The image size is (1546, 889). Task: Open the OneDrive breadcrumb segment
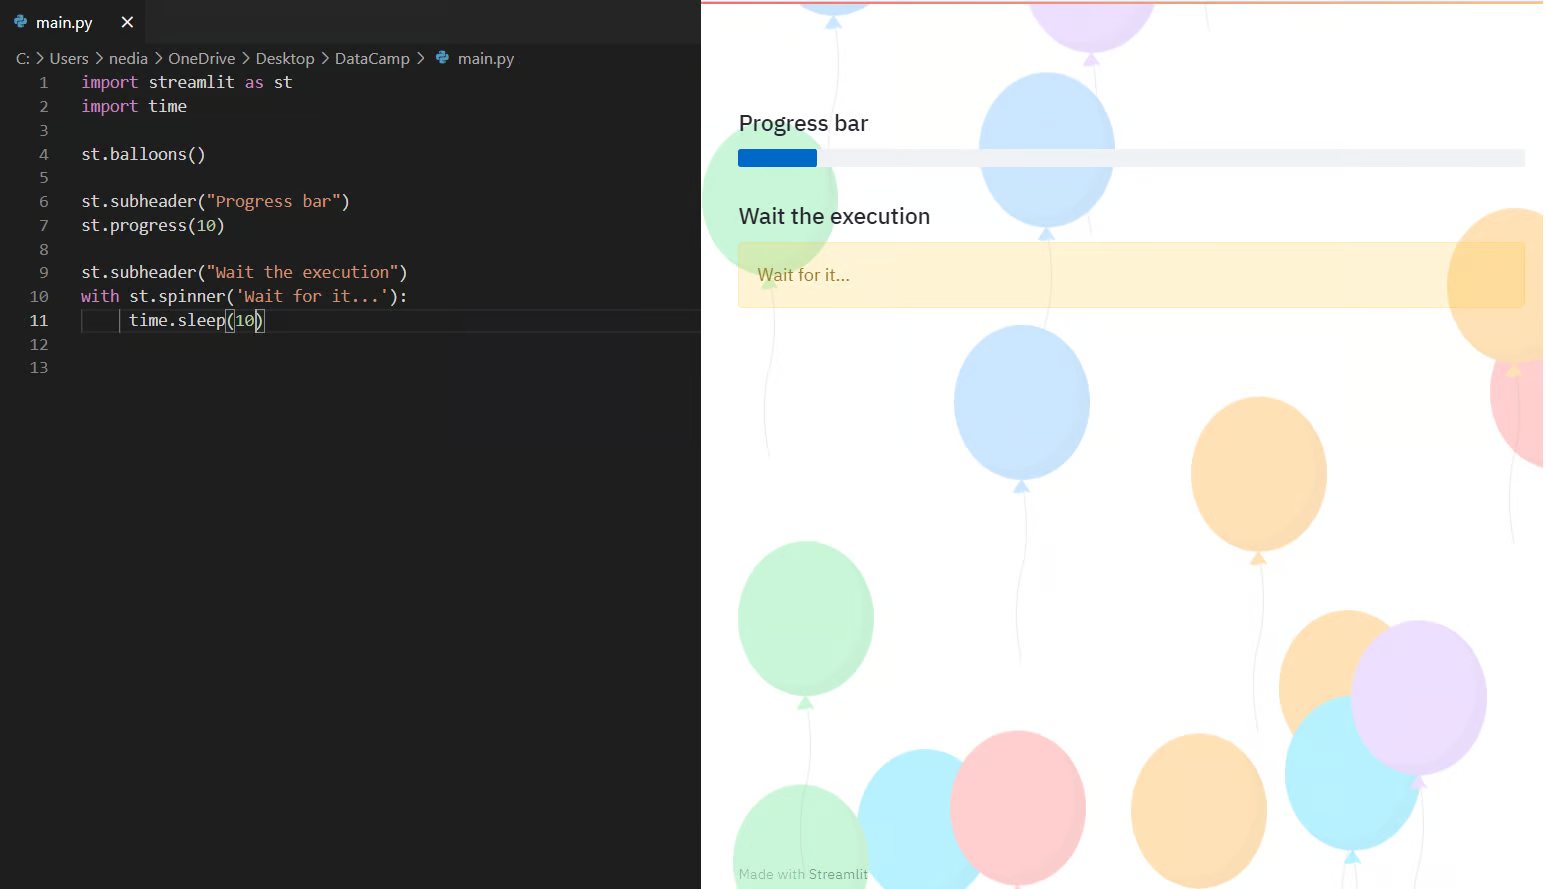(202, 59)
